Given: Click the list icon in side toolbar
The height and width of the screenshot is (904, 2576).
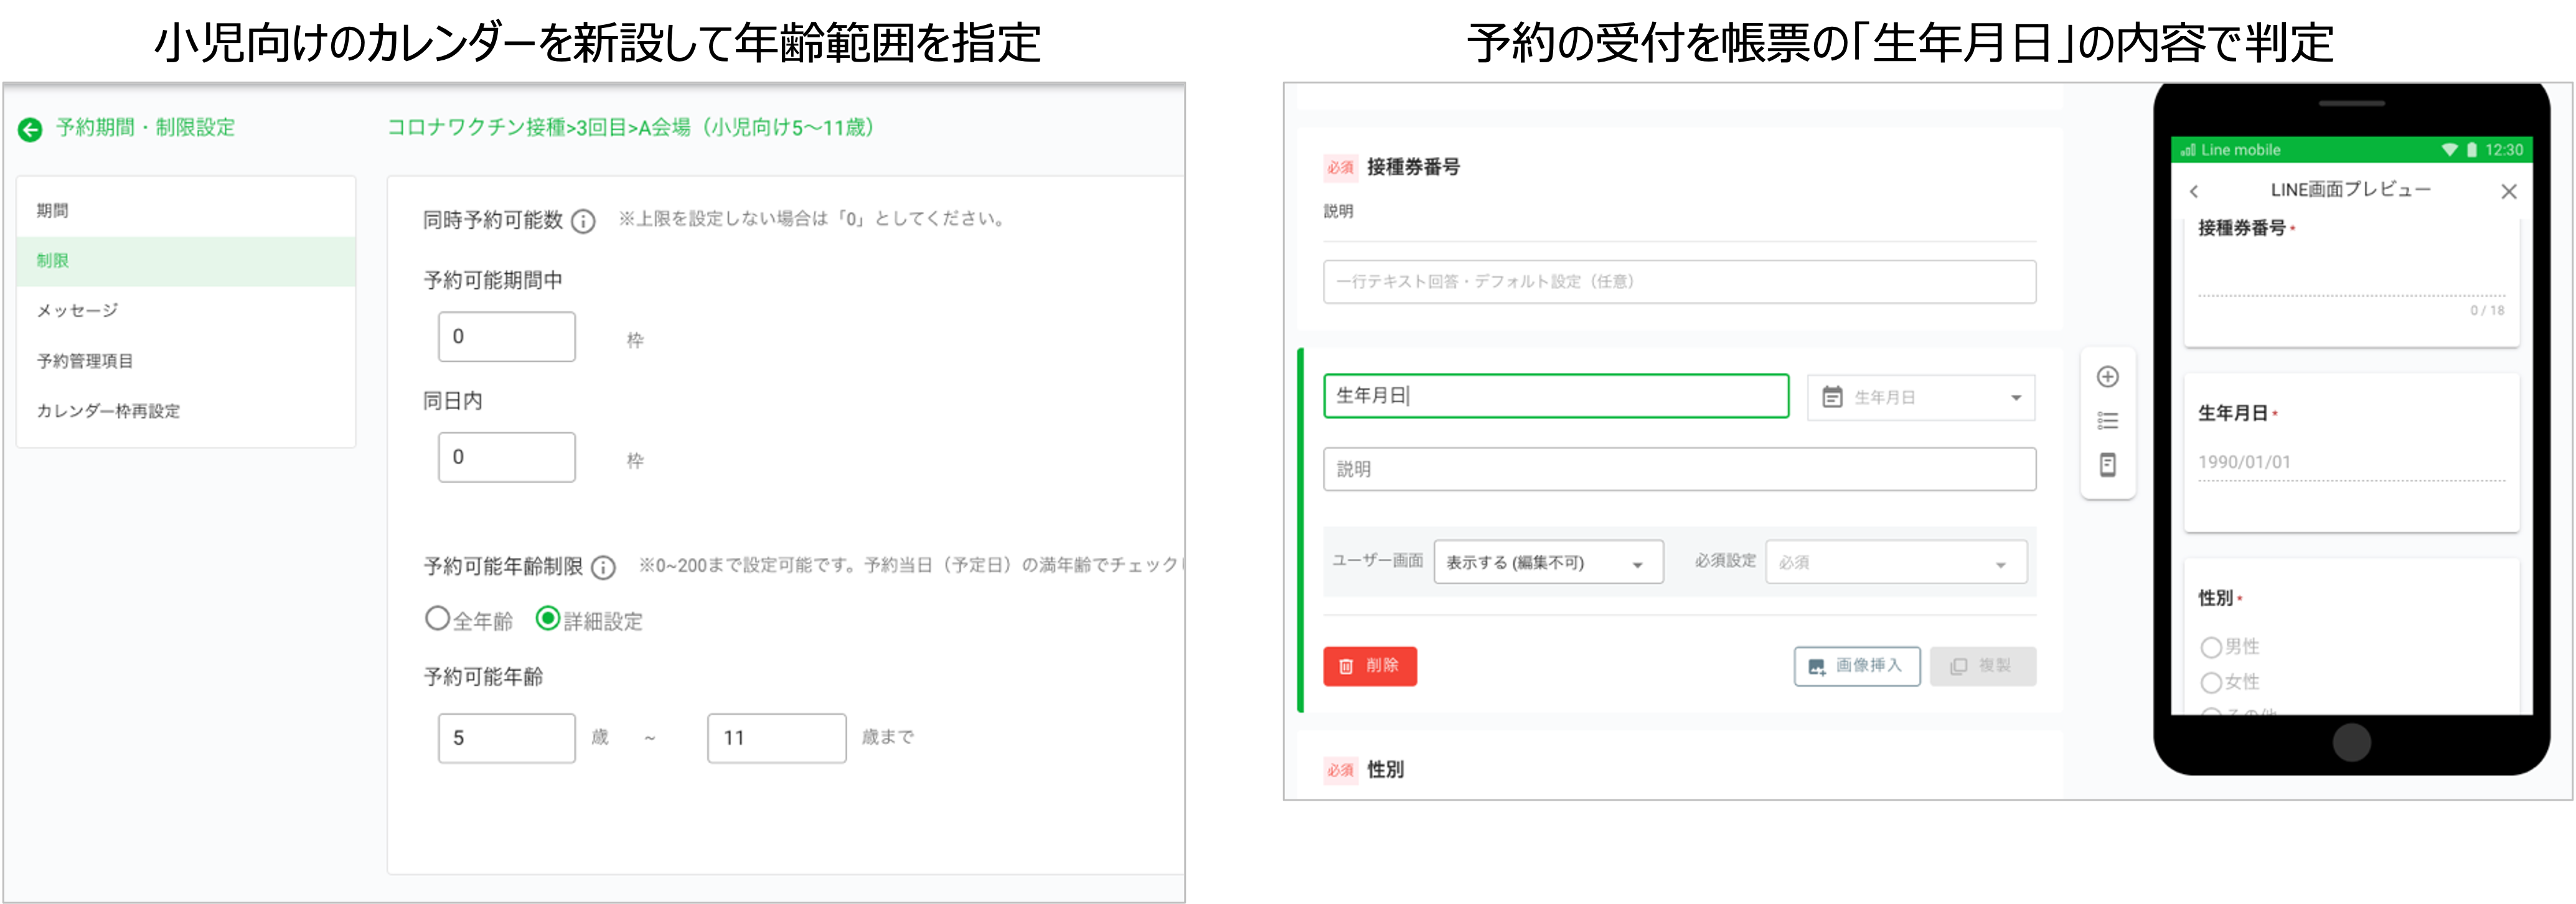Looking at the screenshot, I should tap(2107, 421).
